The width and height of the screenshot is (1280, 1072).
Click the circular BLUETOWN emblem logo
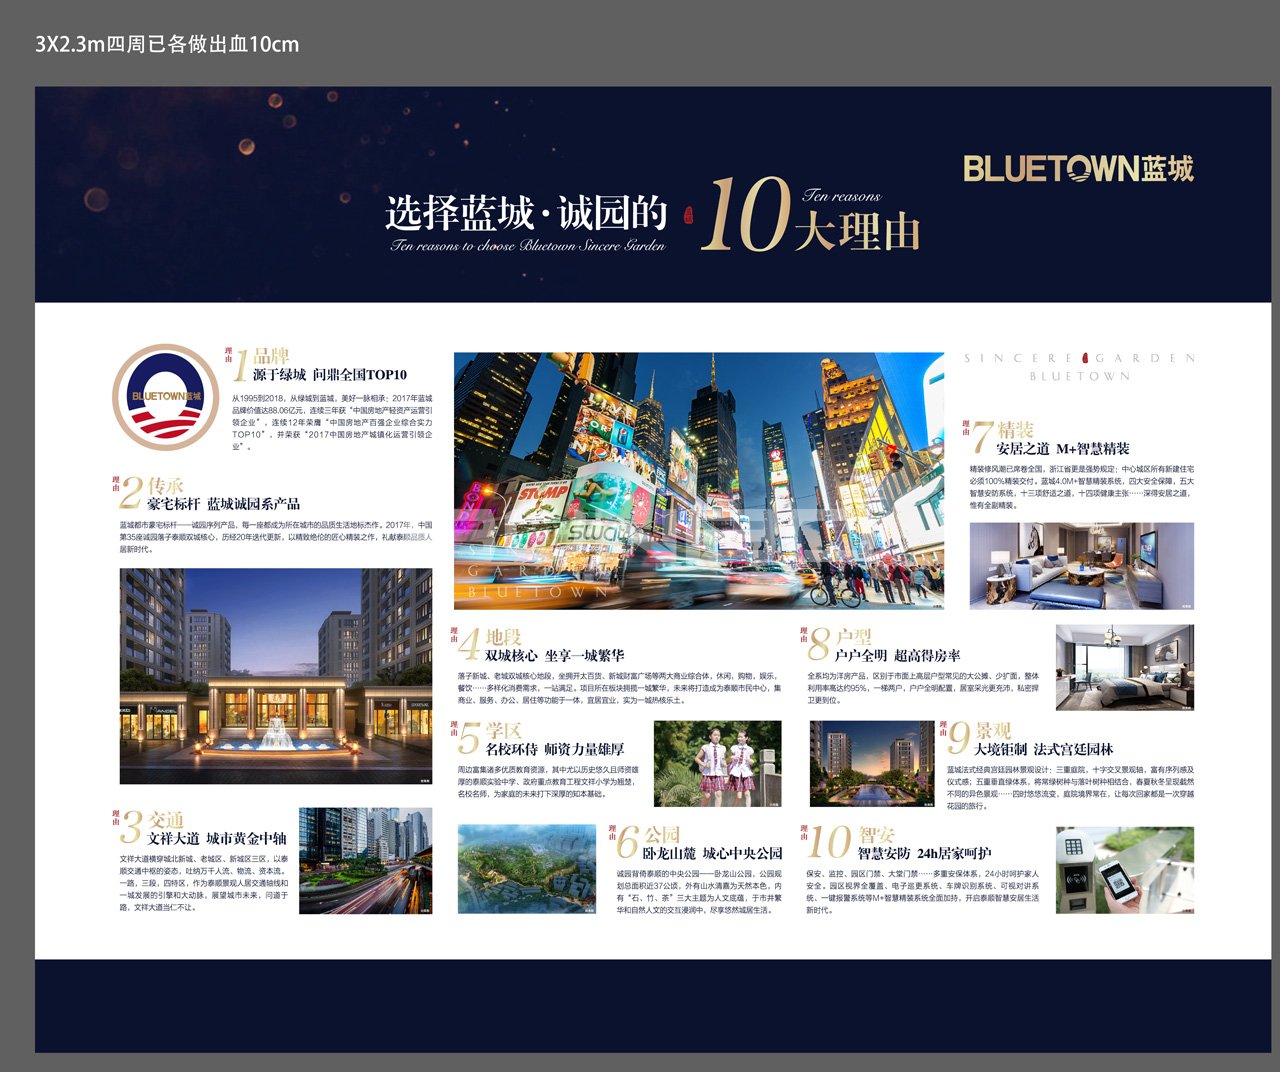tap(165, 397)
